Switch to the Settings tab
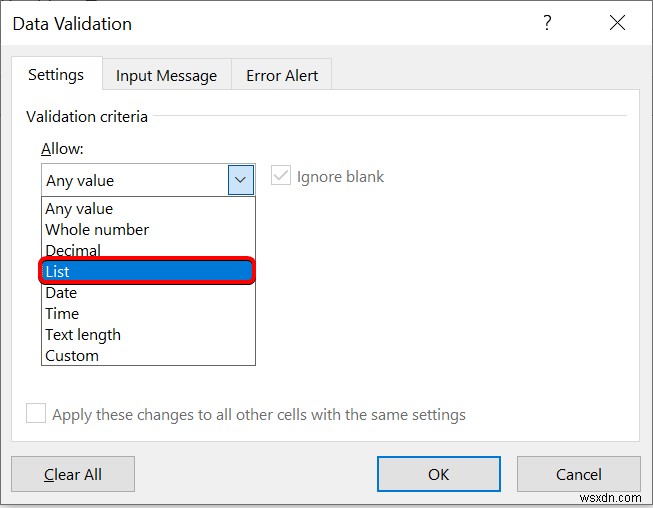 (56, 75)
